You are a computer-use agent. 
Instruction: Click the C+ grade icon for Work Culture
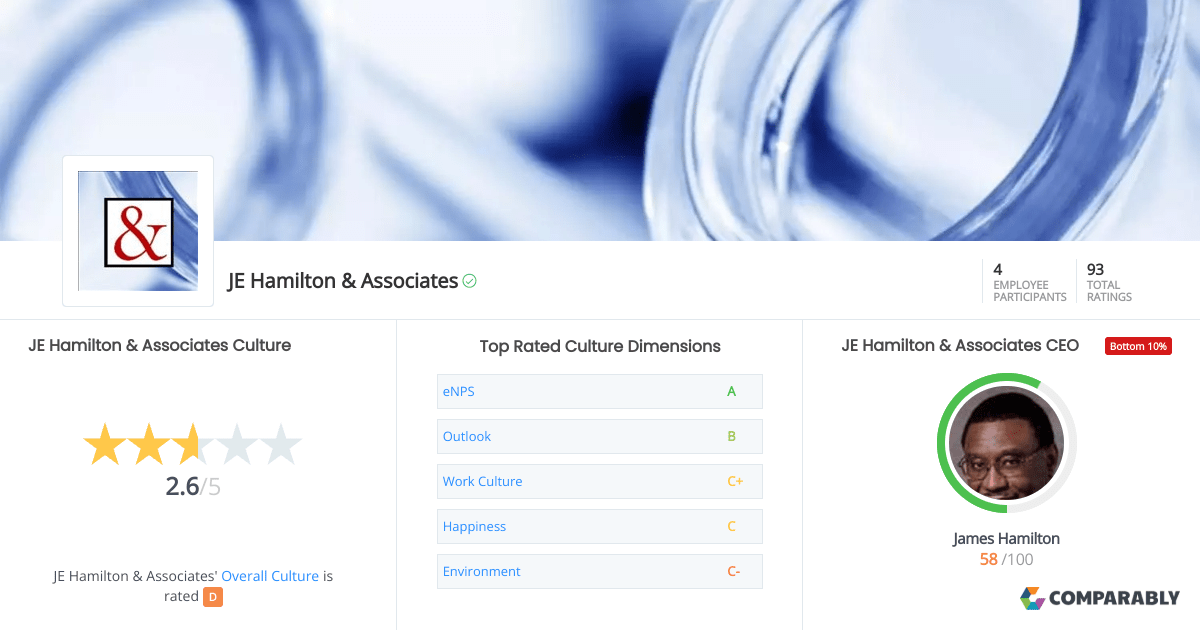coord(736,481)
